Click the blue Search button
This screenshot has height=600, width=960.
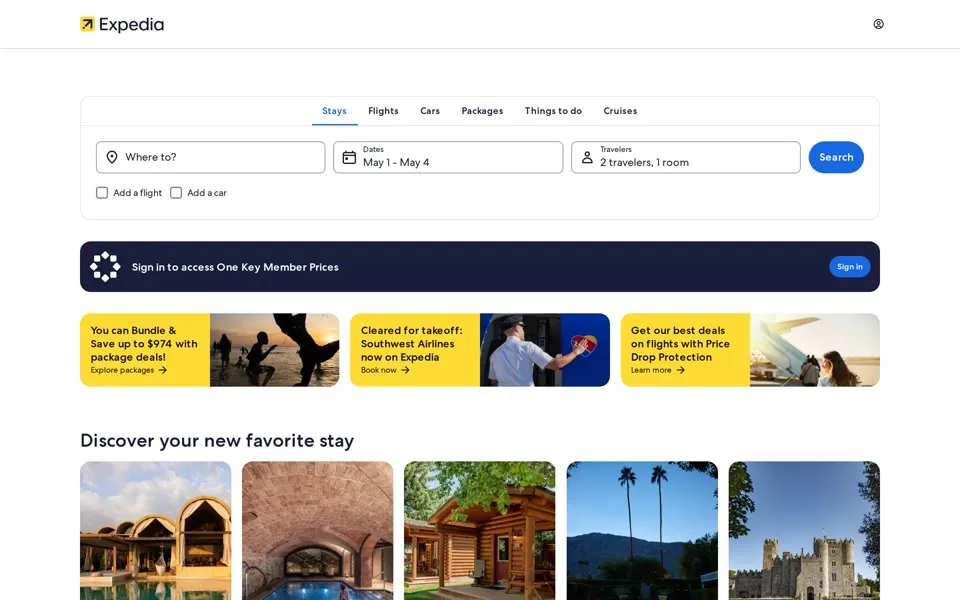pos(836,157)
